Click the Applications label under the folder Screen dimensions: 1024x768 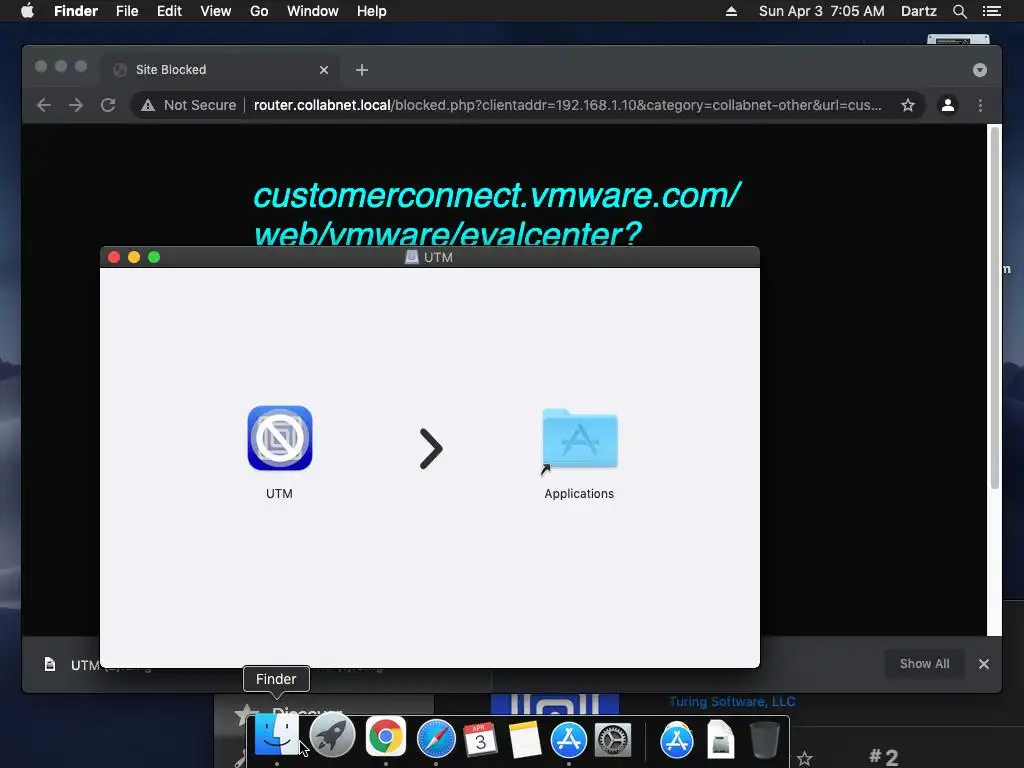[x=579, y=494]
